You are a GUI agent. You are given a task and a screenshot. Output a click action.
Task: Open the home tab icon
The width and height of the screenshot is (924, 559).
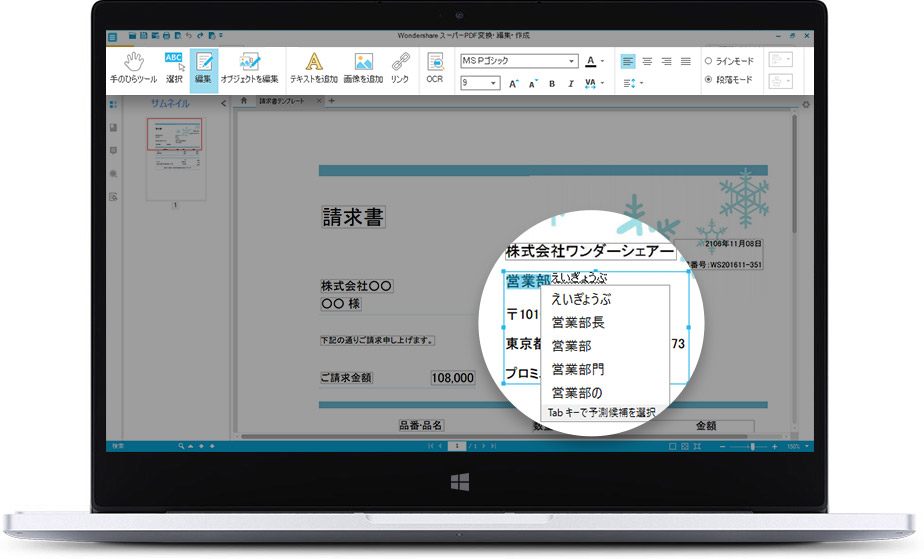pyautogui.click(x=243, y=101)
